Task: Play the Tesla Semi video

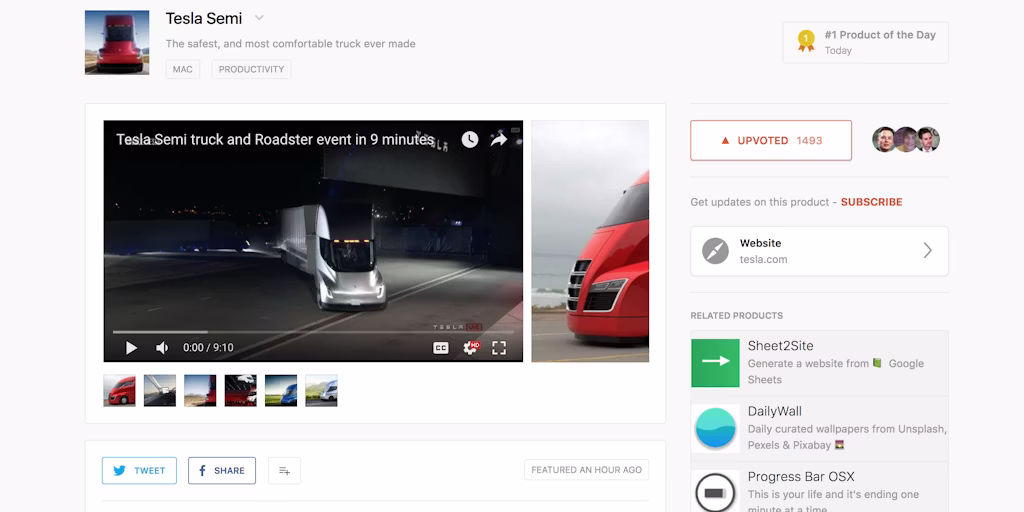Action: pyautogui.click(x=131, y=348)
